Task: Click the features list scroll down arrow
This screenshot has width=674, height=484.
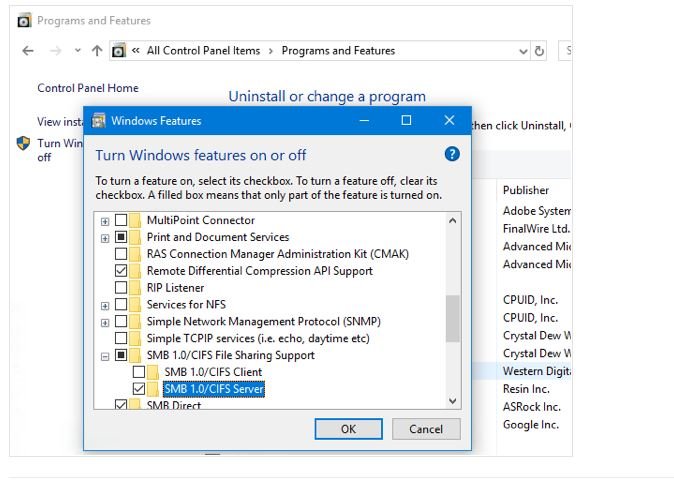Action: (x=452, y=401)
